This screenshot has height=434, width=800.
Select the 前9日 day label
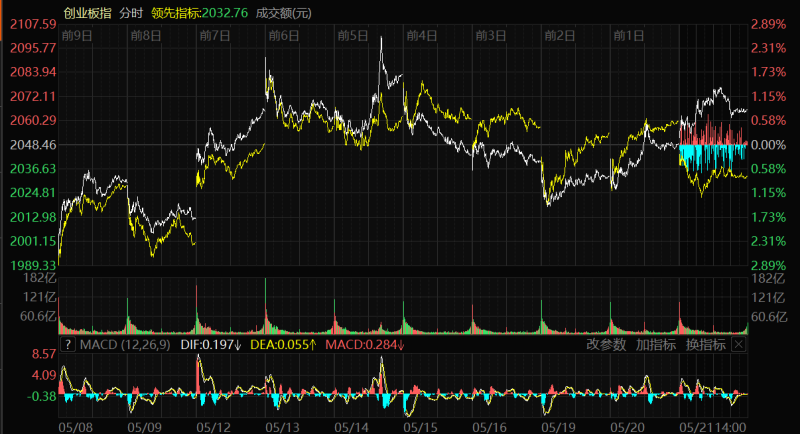pos(77,36)
